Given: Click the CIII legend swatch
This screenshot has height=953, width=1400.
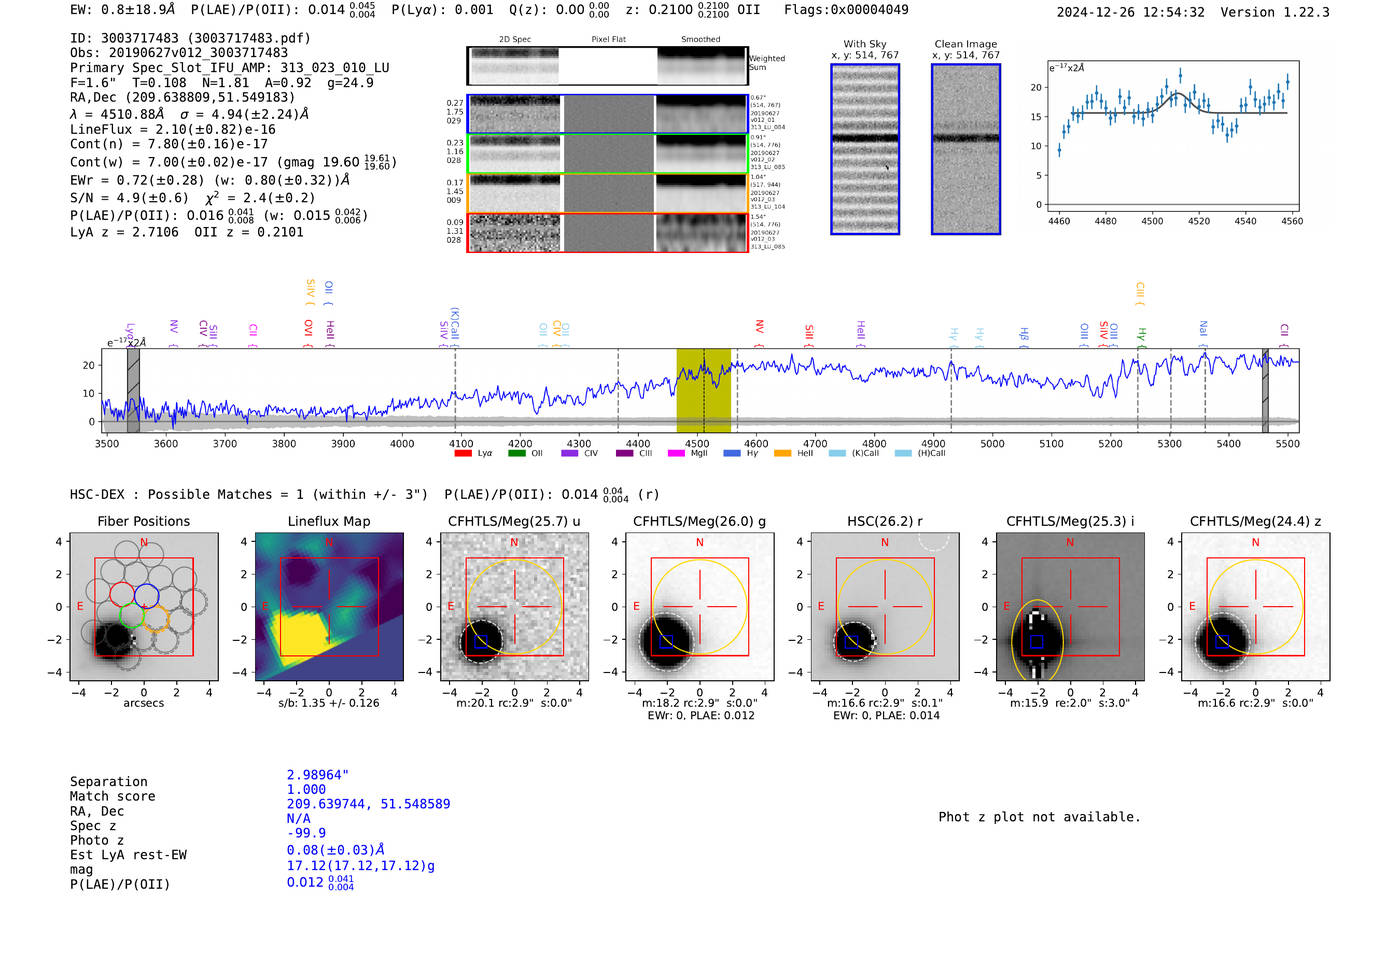Looking at the screenshot, I should point(624,454).
